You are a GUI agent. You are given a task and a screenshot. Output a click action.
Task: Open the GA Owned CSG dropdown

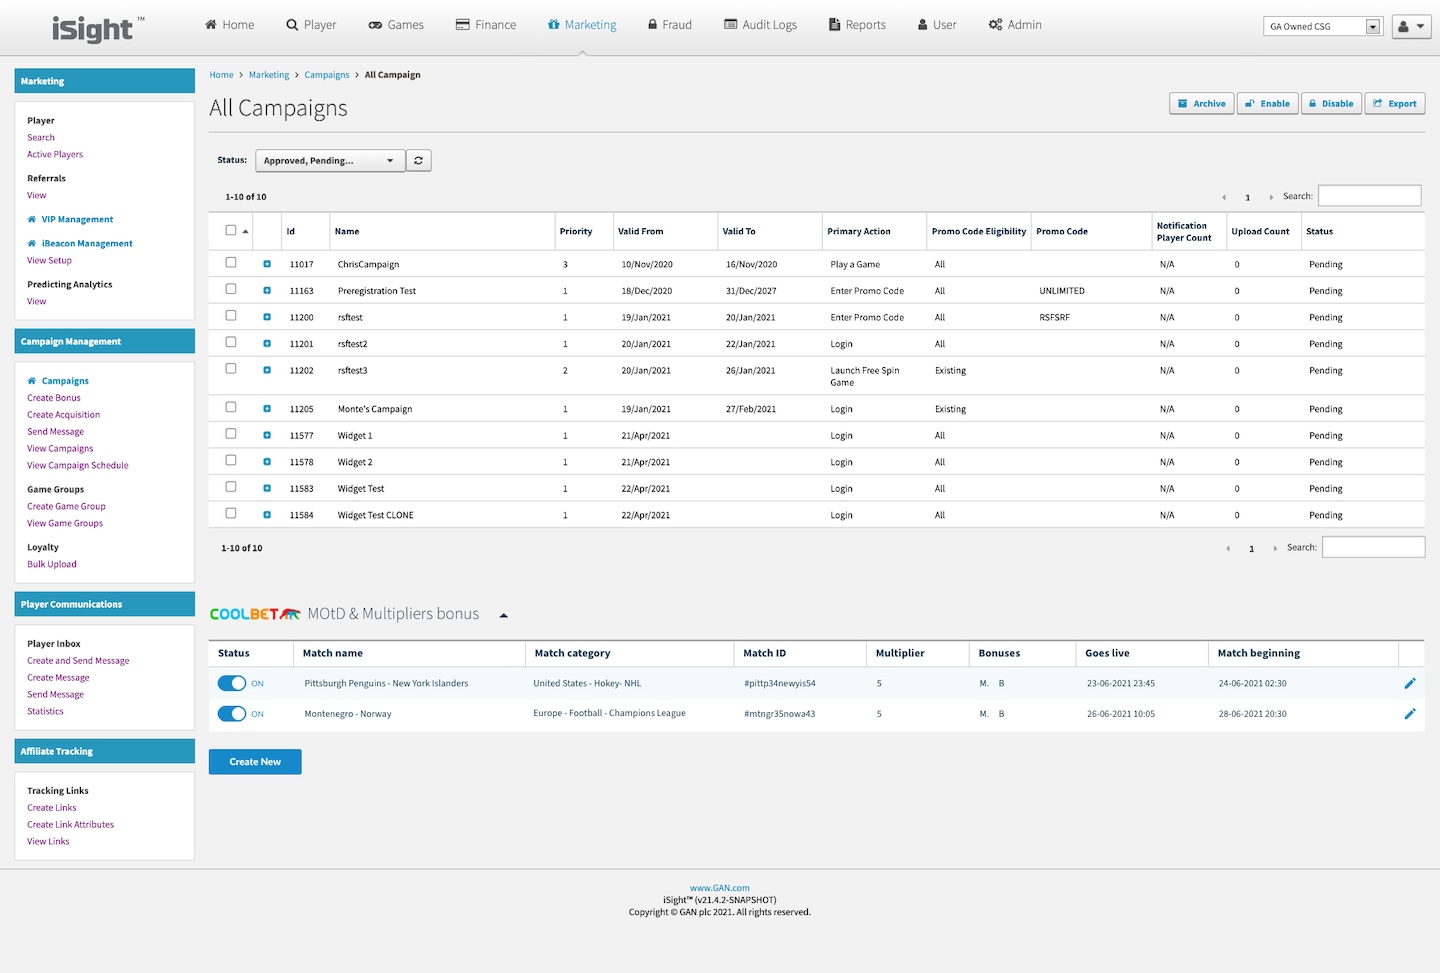pos(1323,27)
